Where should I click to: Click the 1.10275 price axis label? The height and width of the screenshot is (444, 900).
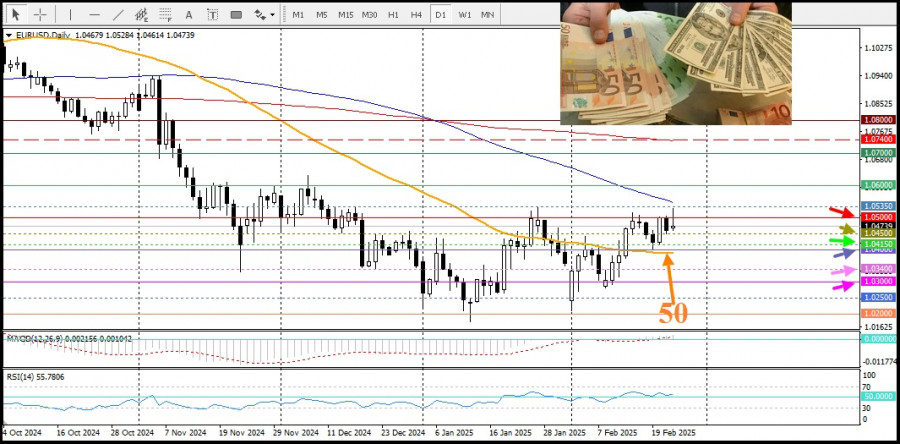click(x=878, y=48)
